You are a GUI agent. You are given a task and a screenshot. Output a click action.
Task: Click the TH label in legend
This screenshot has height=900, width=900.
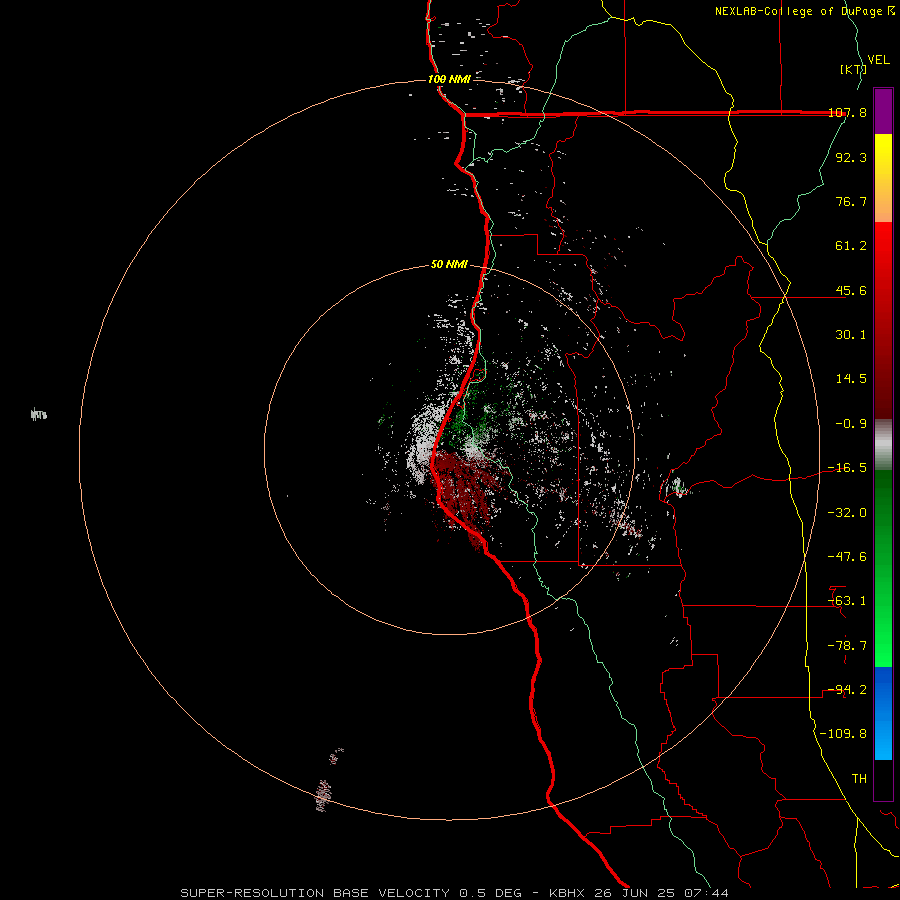(859, 779)
